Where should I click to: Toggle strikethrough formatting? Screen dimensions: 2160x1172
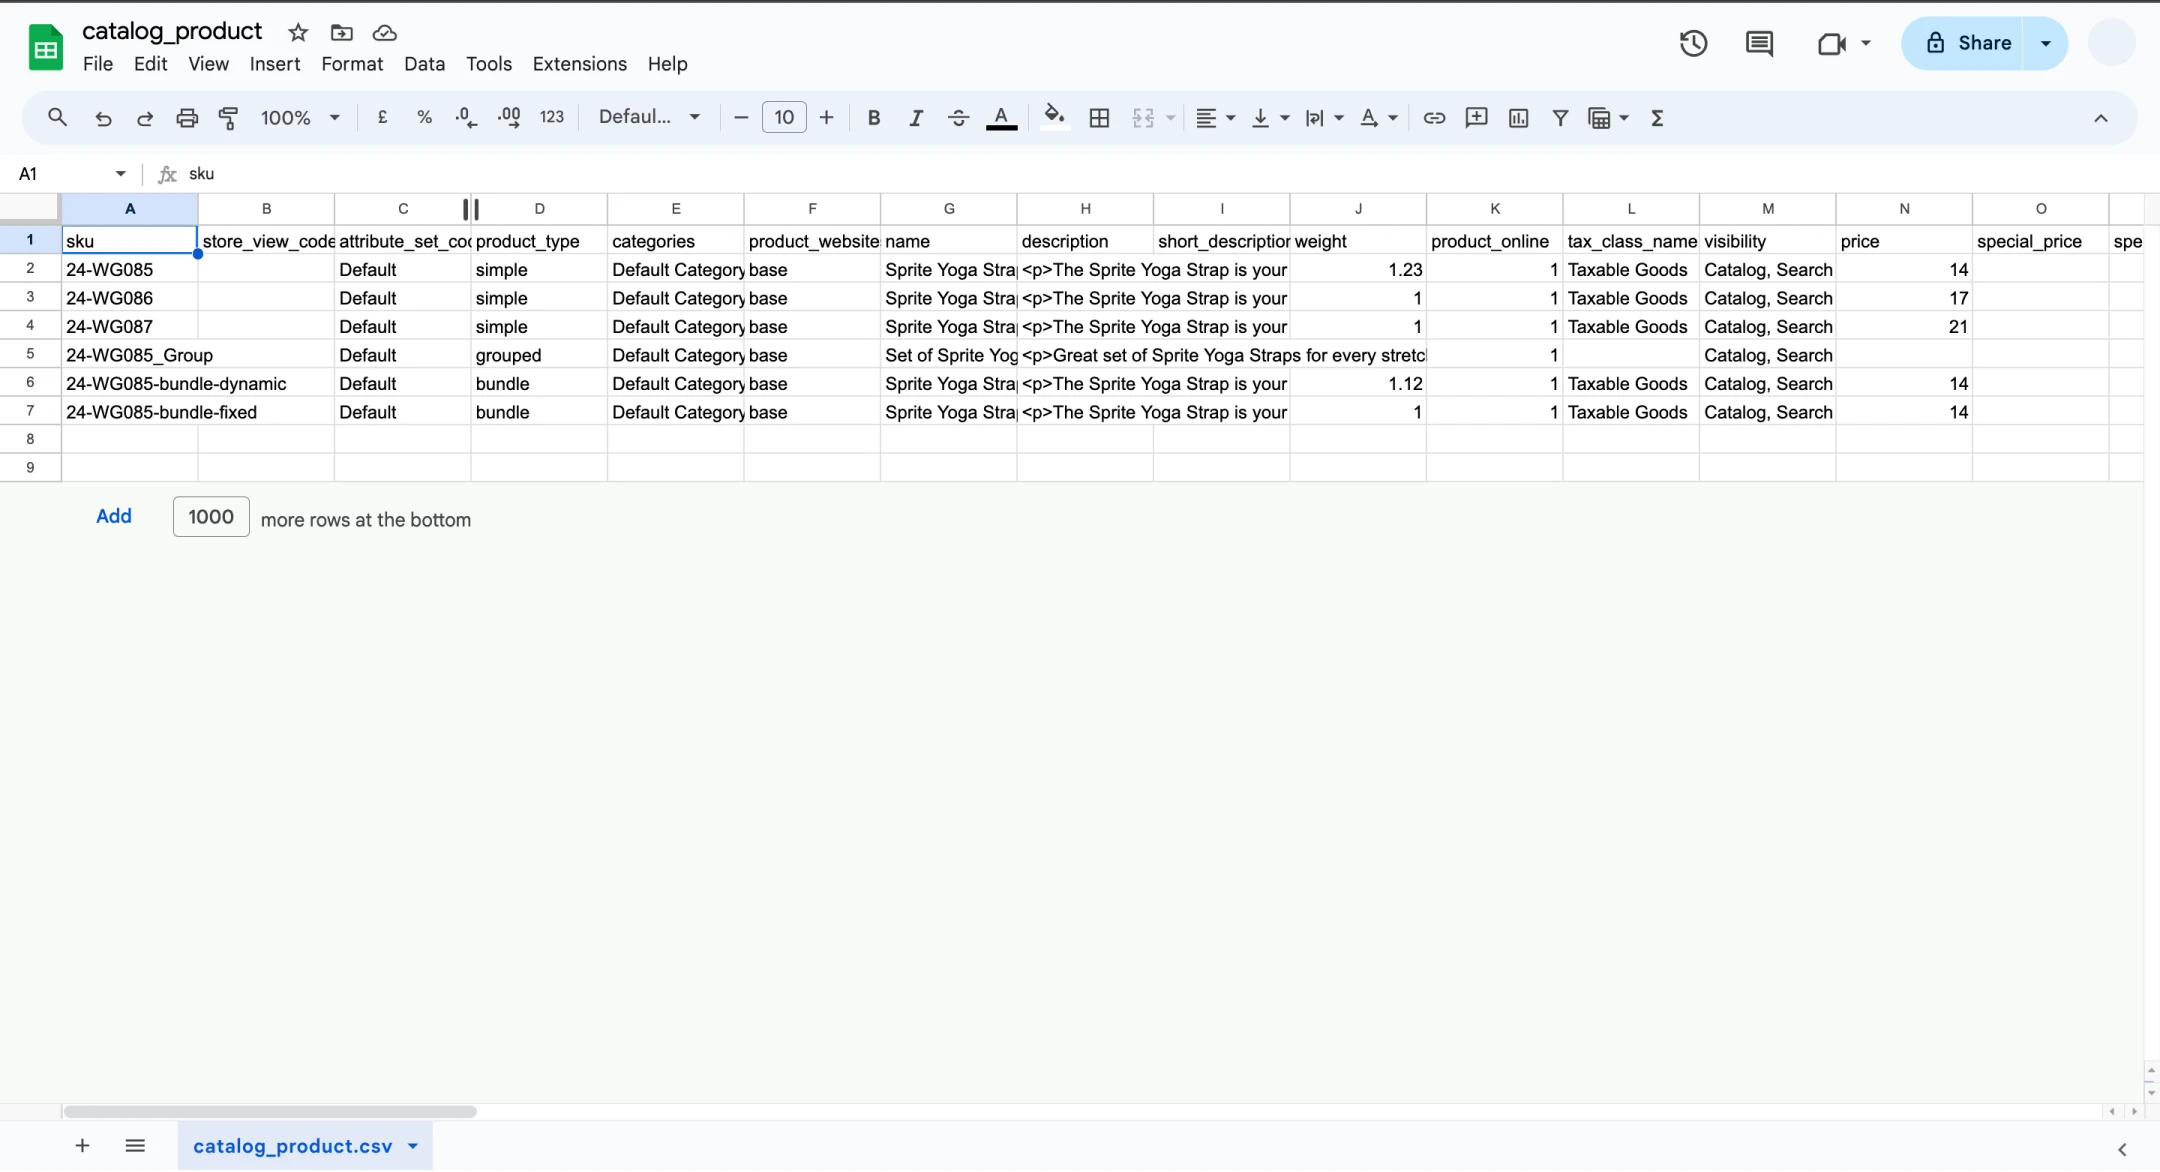[x=958, y=118]
